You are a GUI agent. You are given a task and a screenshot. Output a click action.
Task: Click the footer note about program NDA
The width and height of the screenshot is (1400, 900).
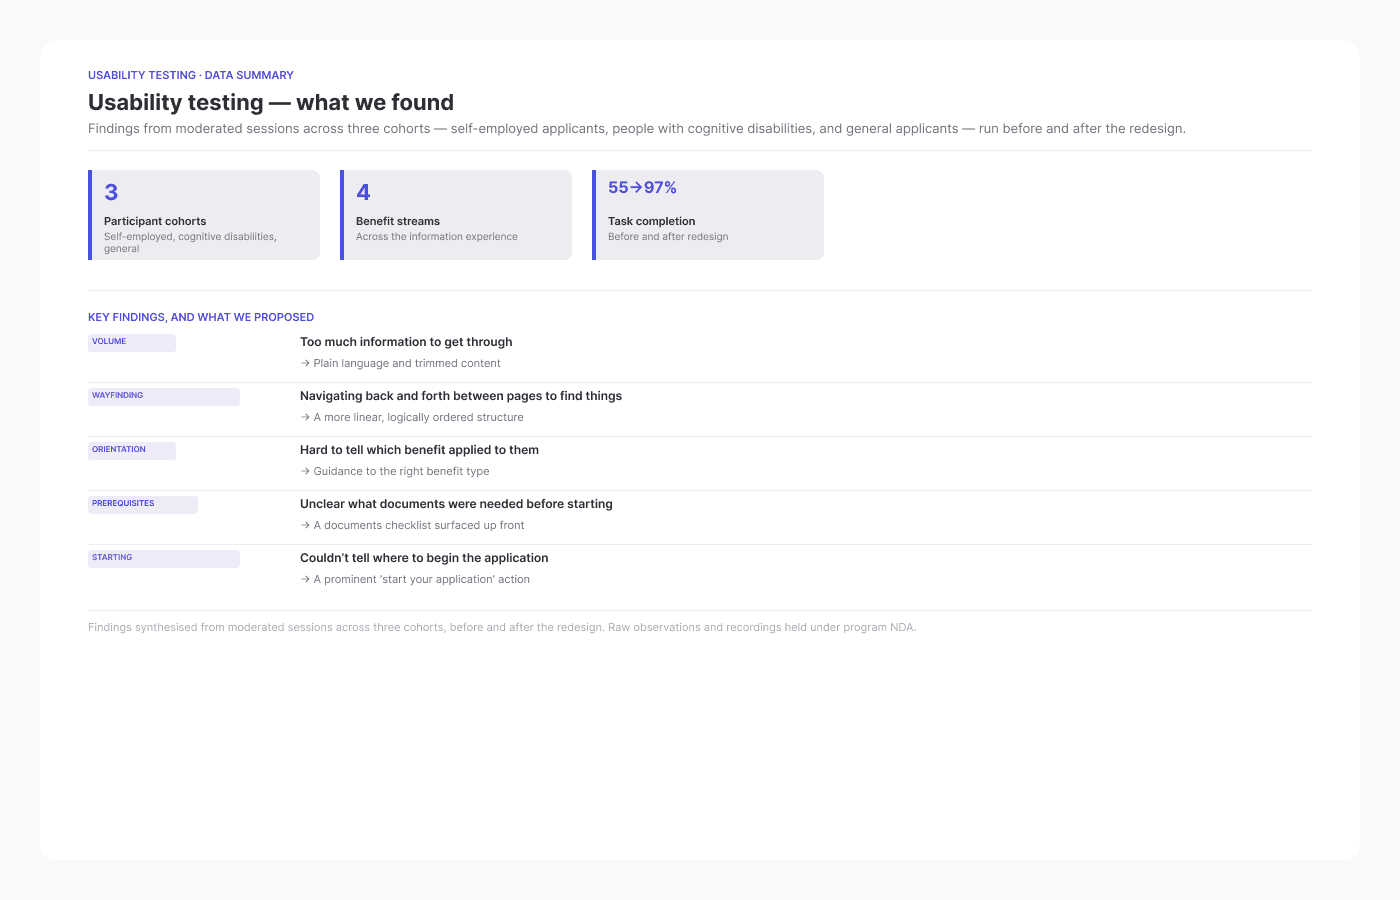(x=502, y=628)
